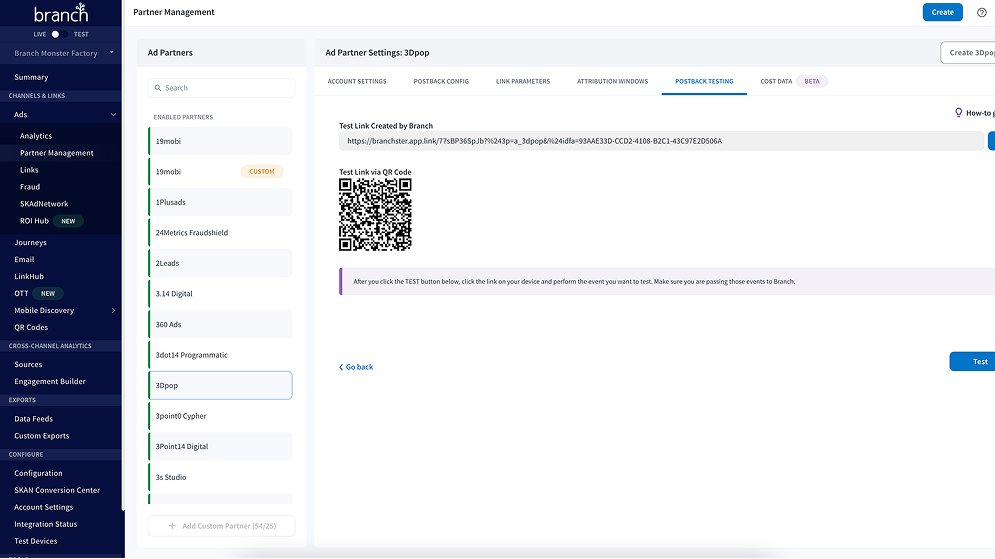Open Sources under Cross-Channel Analytics
Viewport: 995px width, 559px height.
pos(28,365)
